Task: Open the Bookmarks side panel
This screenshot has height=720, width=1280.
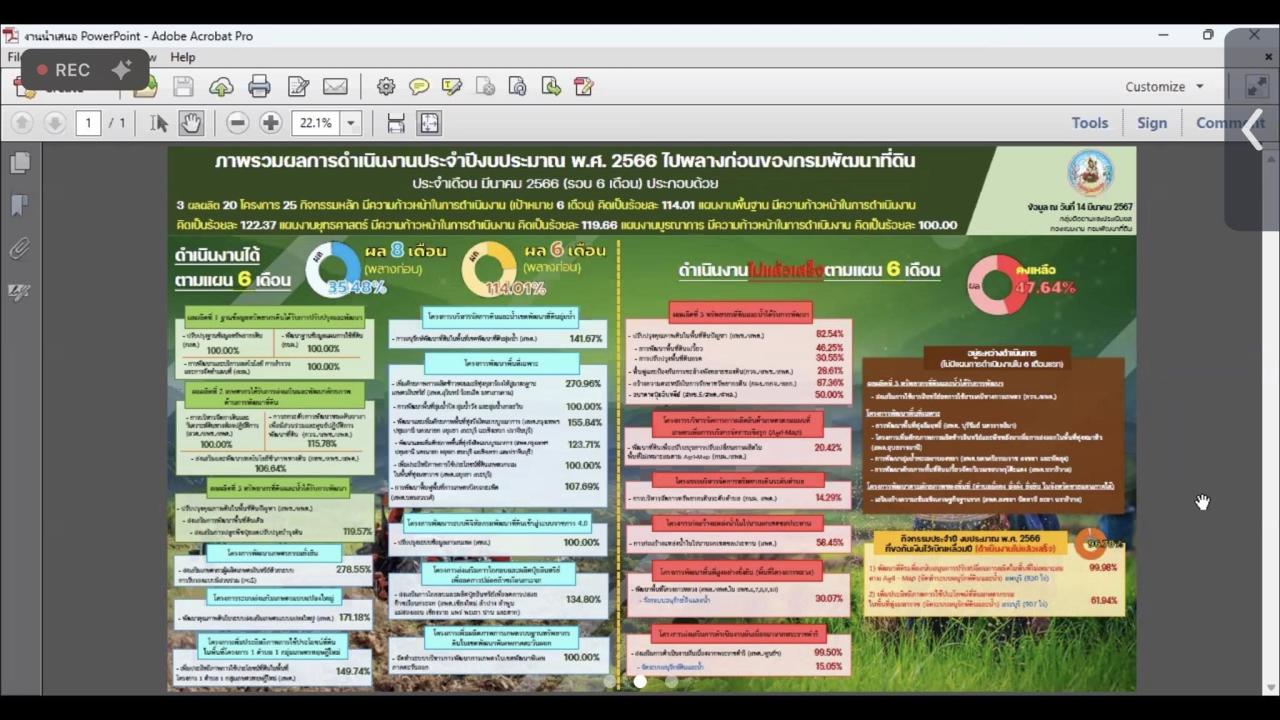Action: point(19,205)
